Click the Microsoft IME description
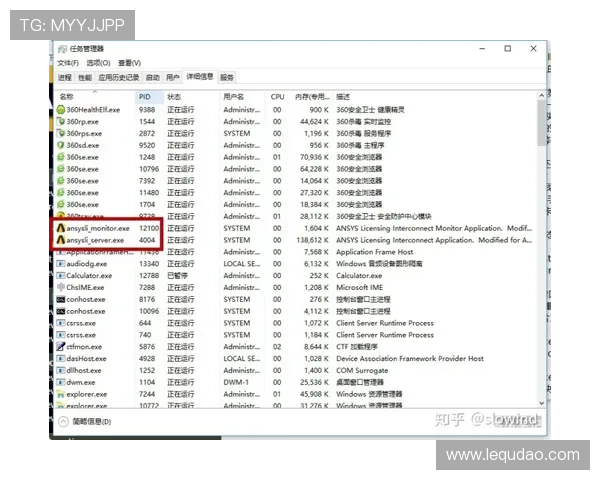The height and width of the screenshot is (480, 600). point(359,287)
